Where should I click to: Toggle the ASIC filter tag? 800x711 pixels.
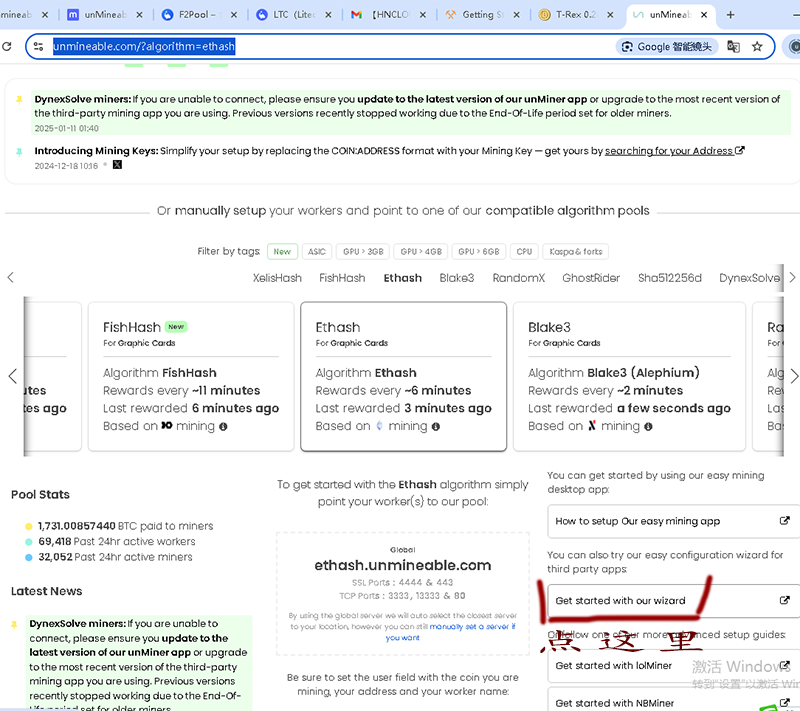[316, 252]
